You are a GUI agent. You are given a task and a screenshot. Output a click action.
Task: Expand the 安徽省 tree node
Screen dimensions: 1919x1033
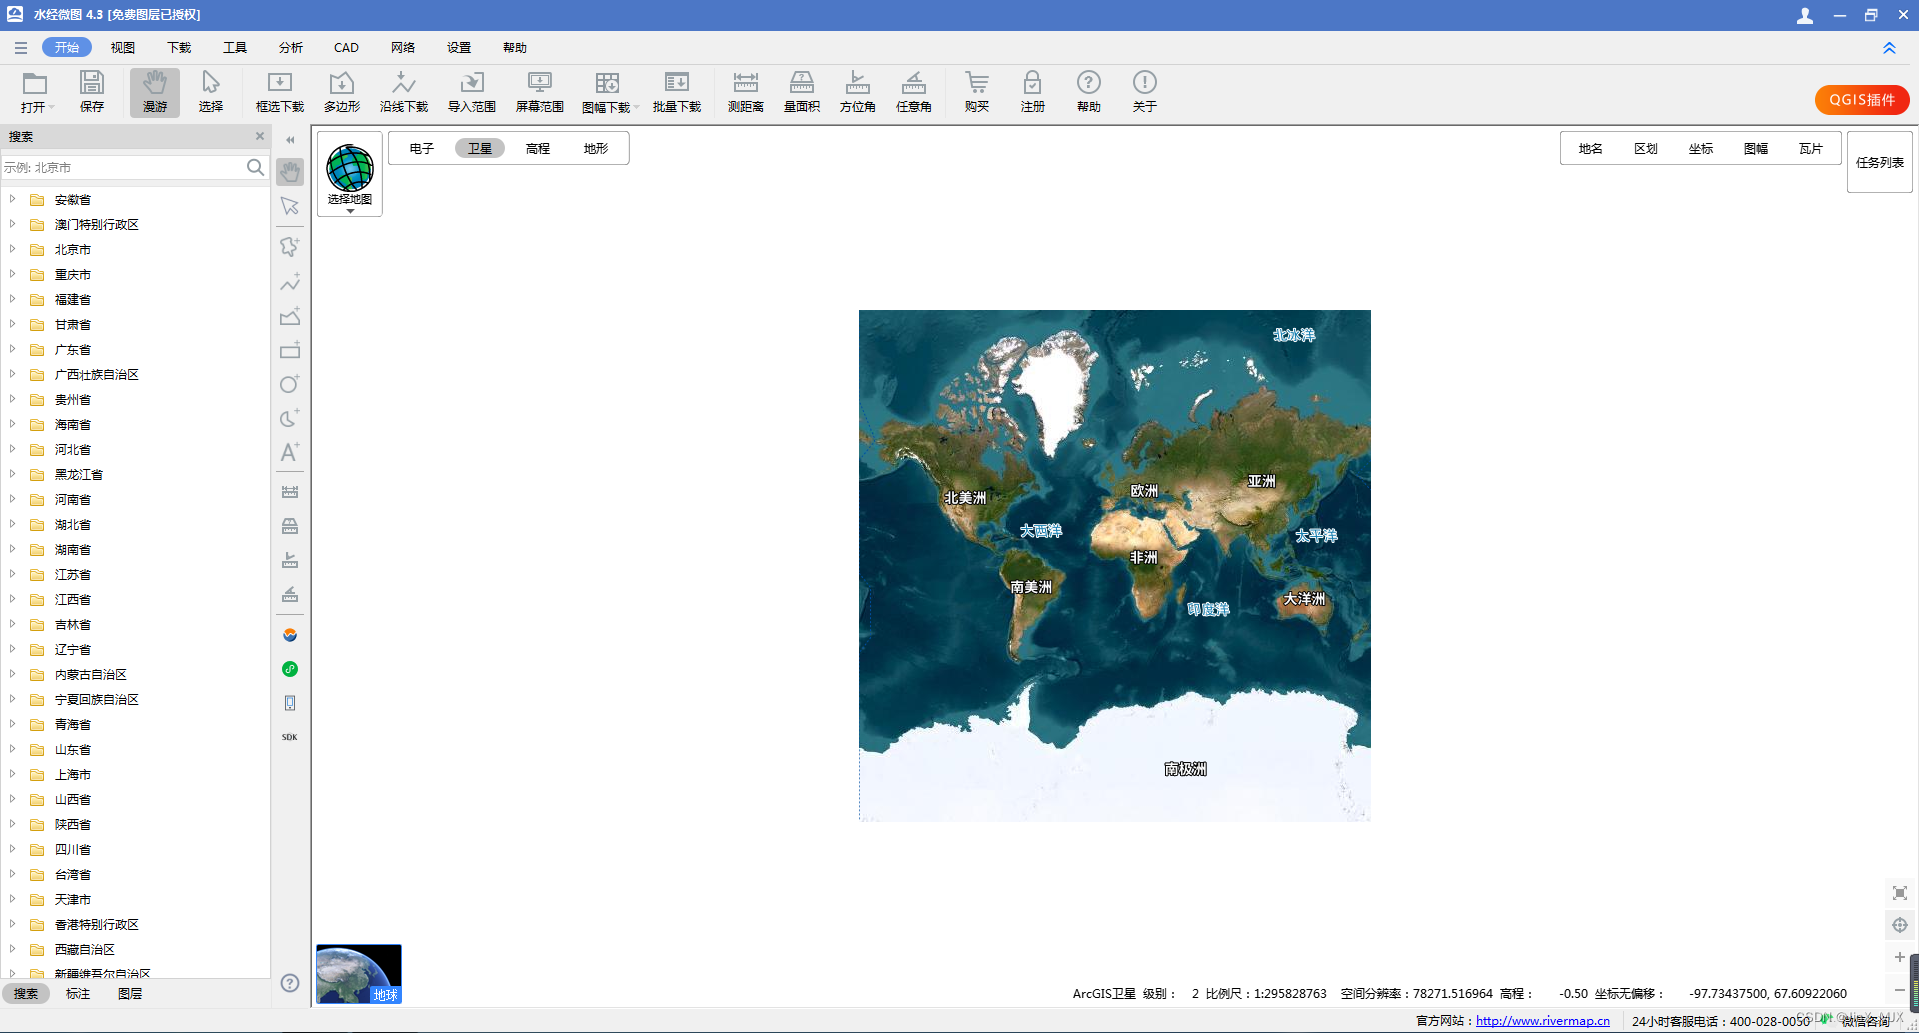tap(12, 199)
